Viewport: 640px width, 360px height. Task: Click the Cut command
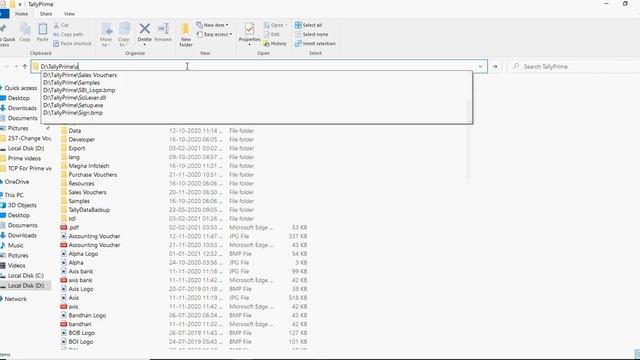[61, 25]
